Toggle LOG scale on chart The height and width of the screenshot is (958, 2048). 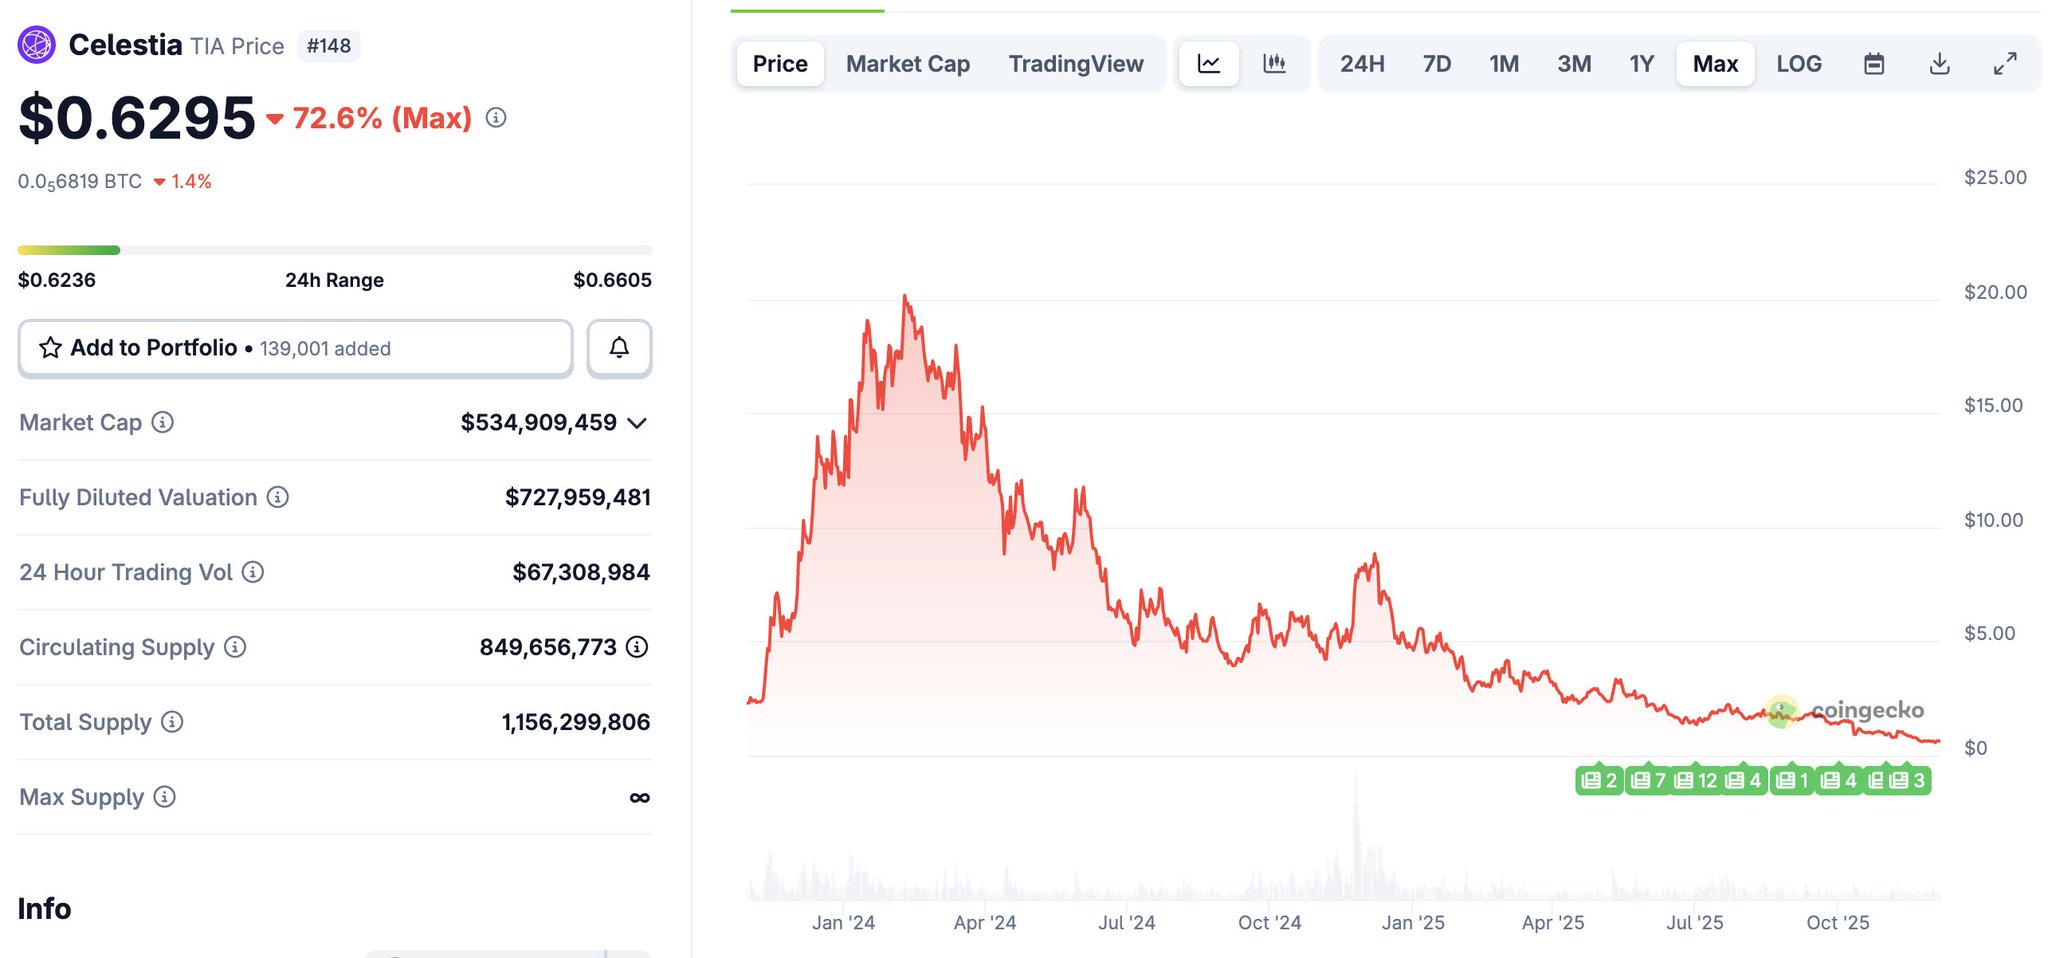(1798, 64)
